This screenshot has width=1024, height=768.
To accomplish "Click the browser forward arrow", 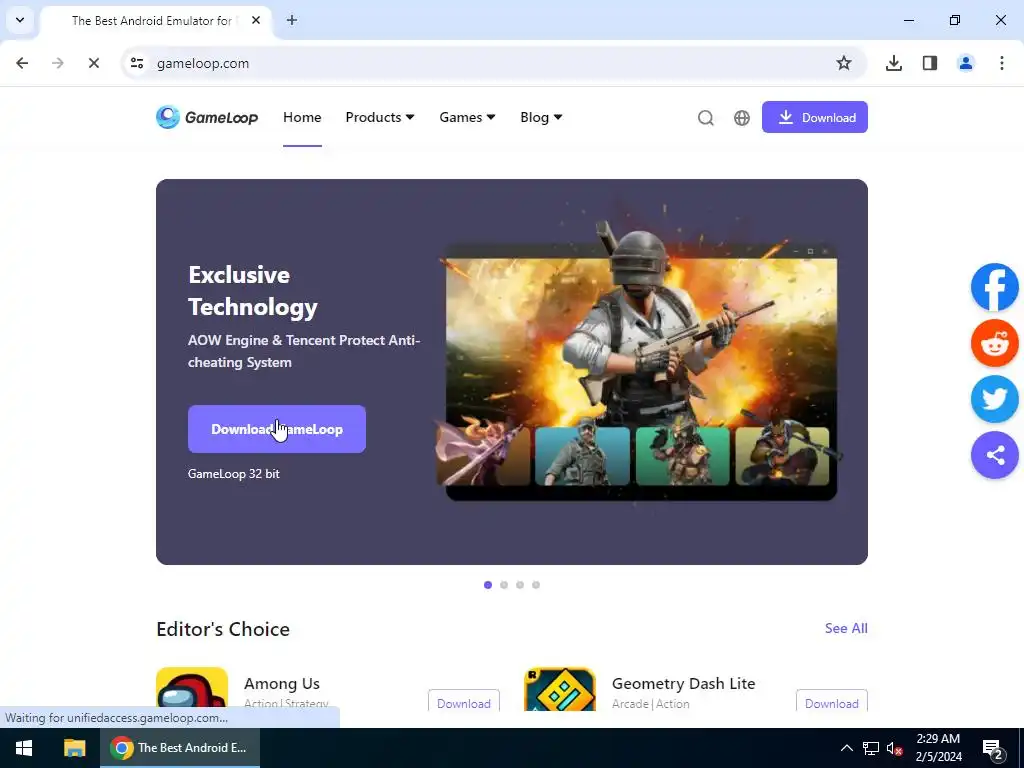I will (57, 63).
